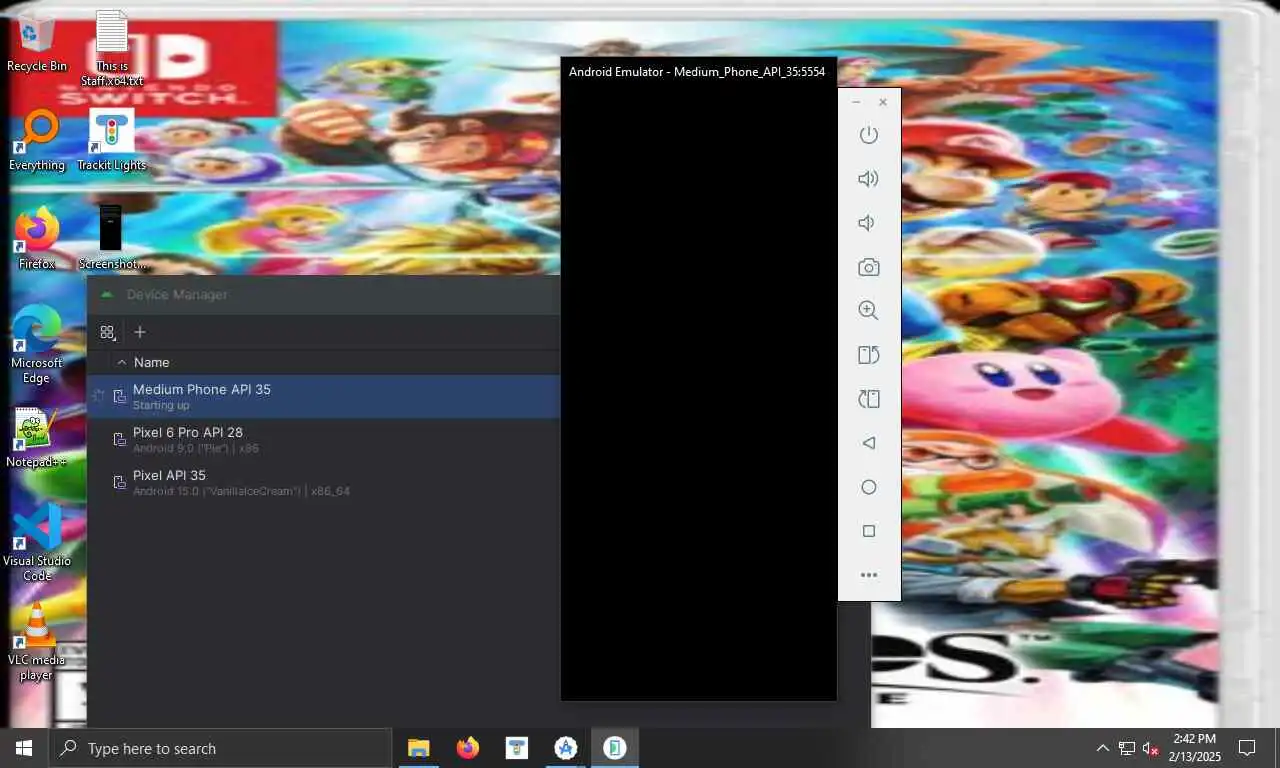Open the Recycle Bin desktop icon
This screenshot has height=768, width=1280.
pos(37,42)
